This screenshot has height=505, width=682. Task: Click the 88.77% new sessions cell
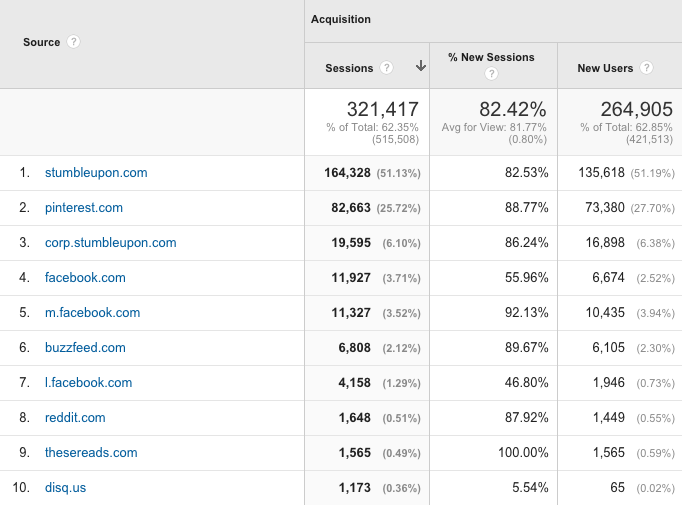(526, 207)
